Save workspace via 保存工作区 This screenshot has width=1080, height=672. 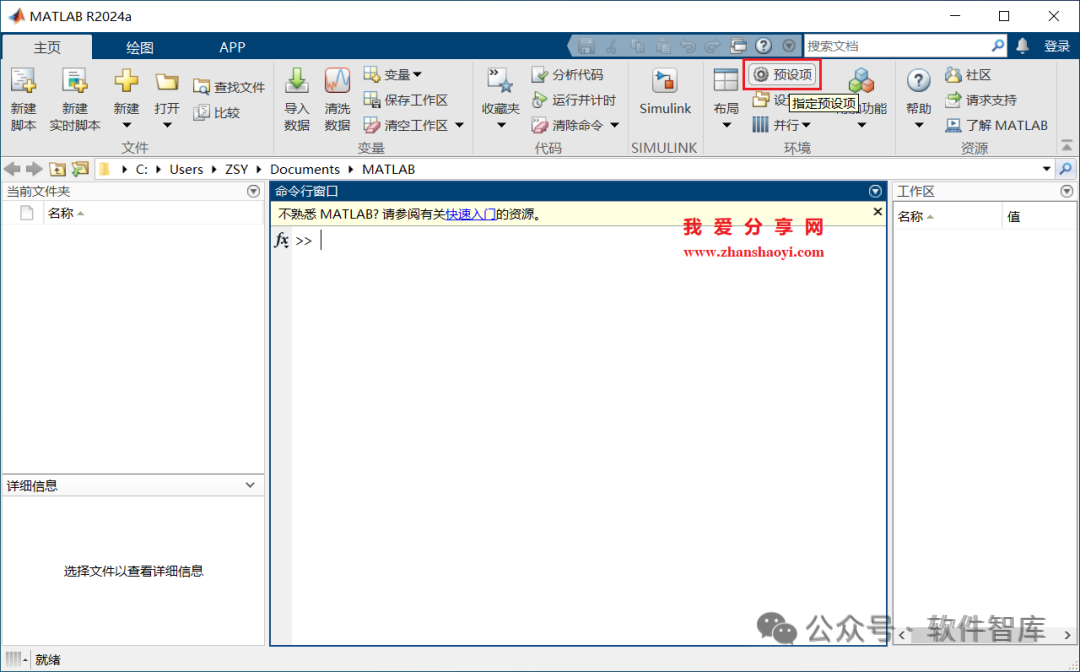click(x=406, y=100)
